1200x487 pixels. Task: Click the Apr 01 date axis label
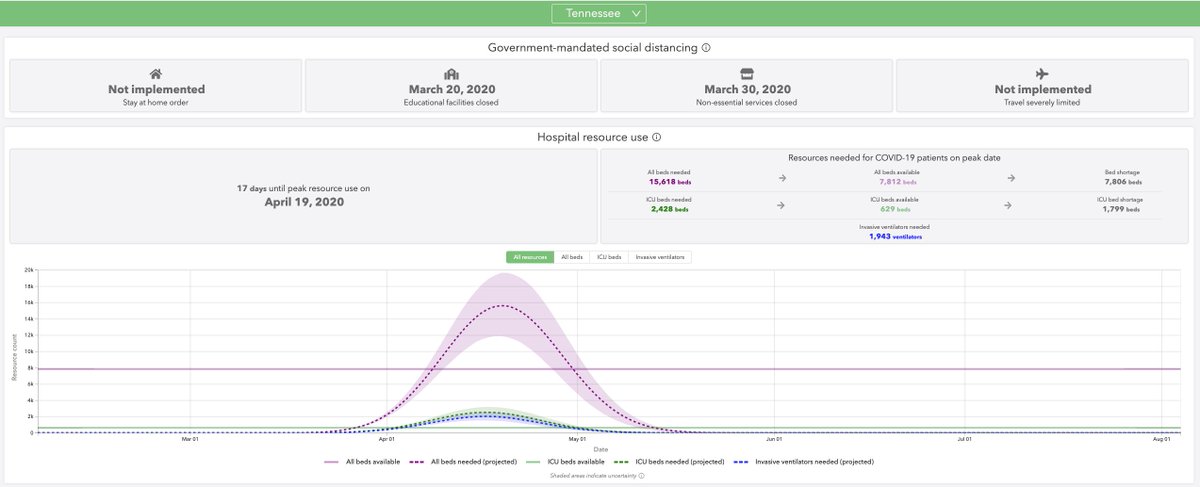386,440
